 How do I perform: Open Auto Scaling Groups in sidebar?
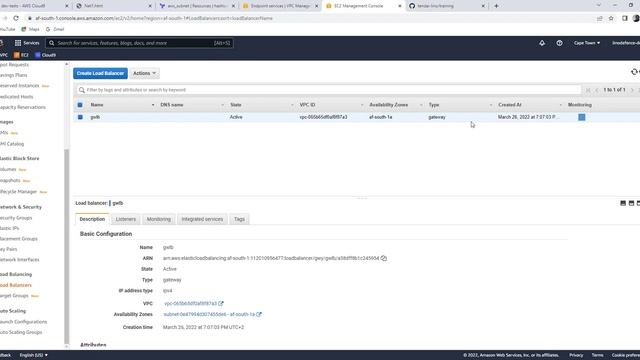[x=21, y=333]
